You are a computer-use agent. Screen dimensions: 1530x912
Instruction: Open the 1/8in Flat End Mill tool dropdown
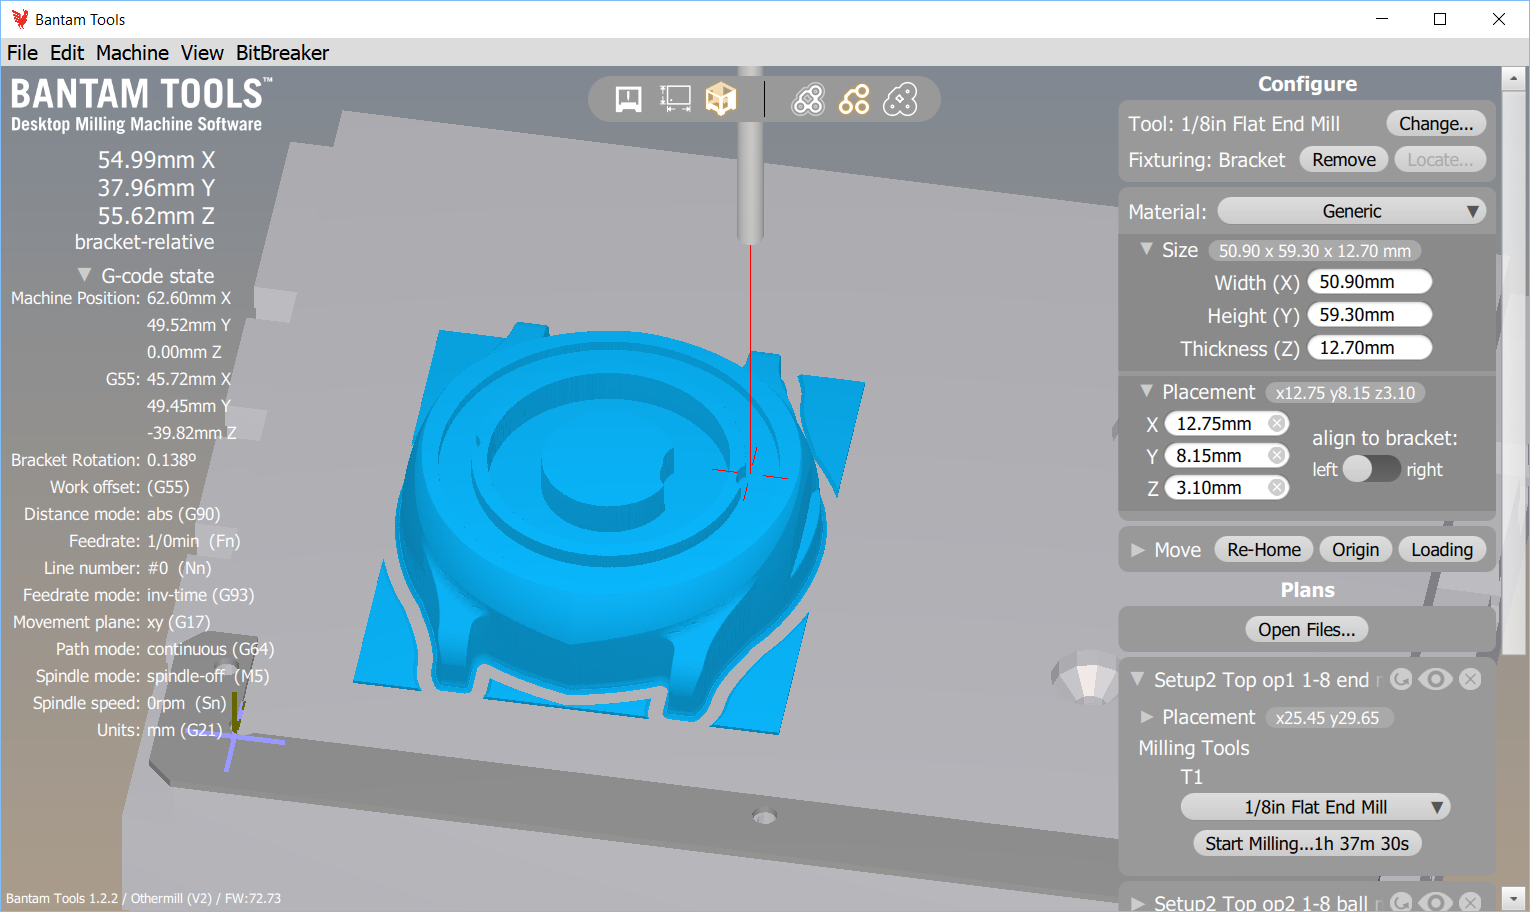coord(1314,806)
